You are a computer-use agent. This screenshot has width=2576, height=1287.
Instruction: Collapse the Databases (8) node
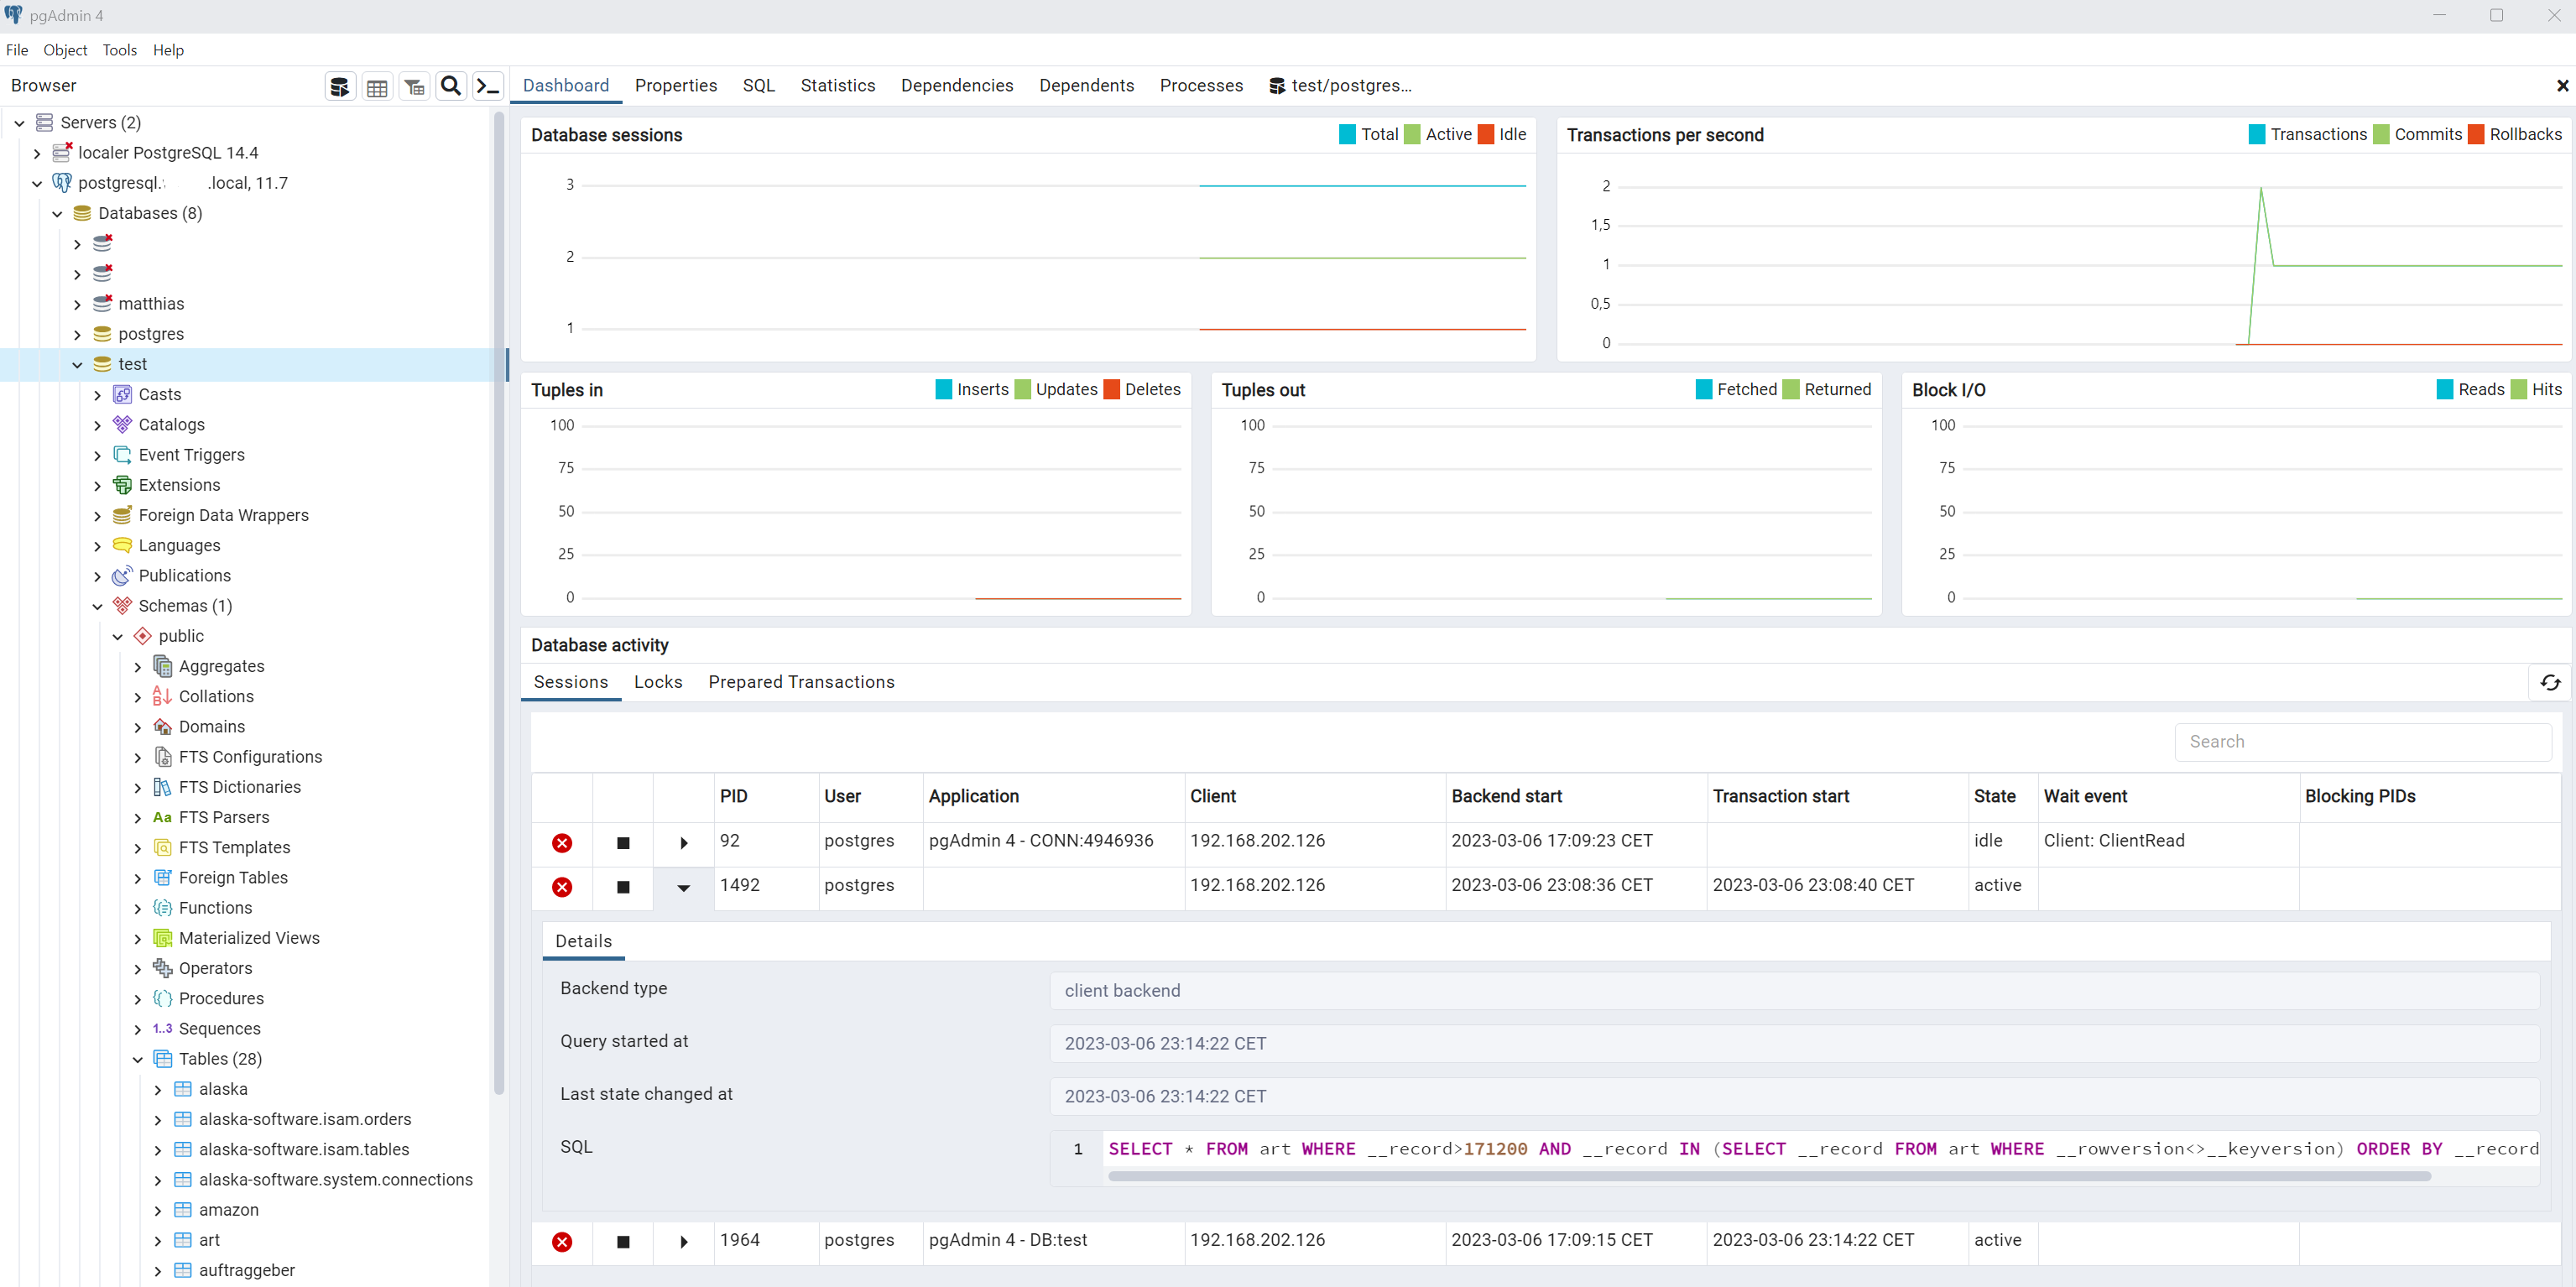57,214
